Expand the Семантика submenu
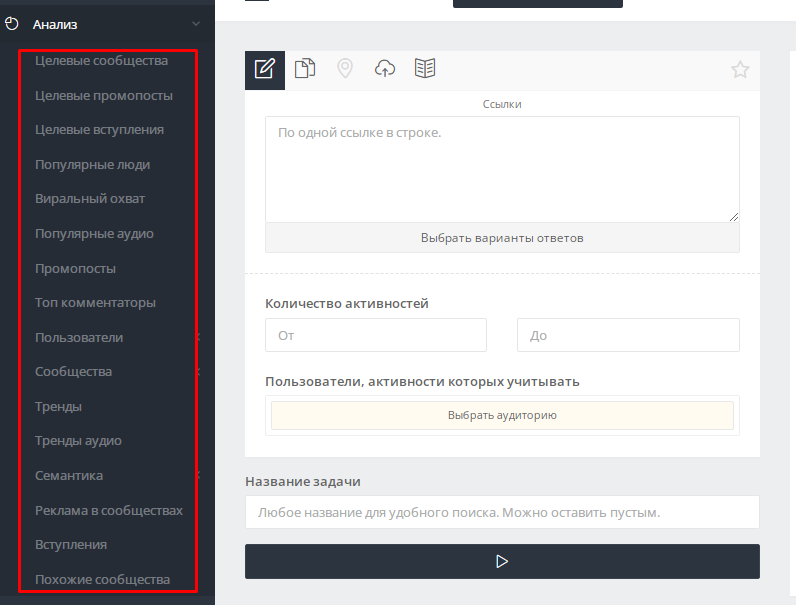The height and width of the screenshot is (605, 796). coord(198,475)
